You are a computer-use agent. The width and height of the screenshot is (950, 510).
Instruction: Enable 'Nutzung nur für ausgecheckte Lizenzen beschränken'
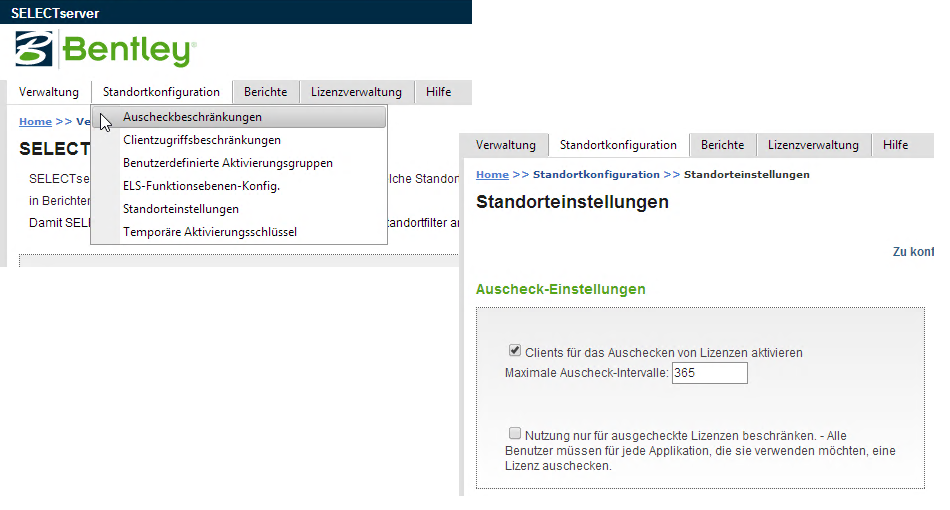click(x=515, y=433)
